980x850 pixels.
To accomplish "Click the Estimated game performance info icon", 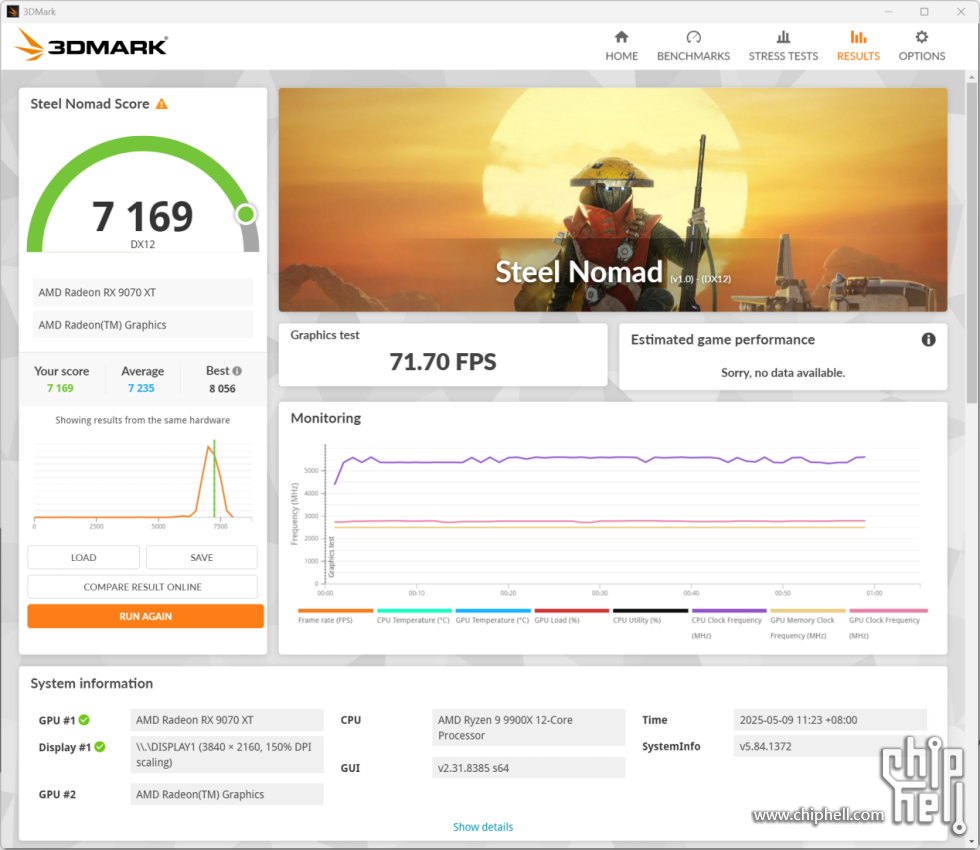I will point(928,339).
